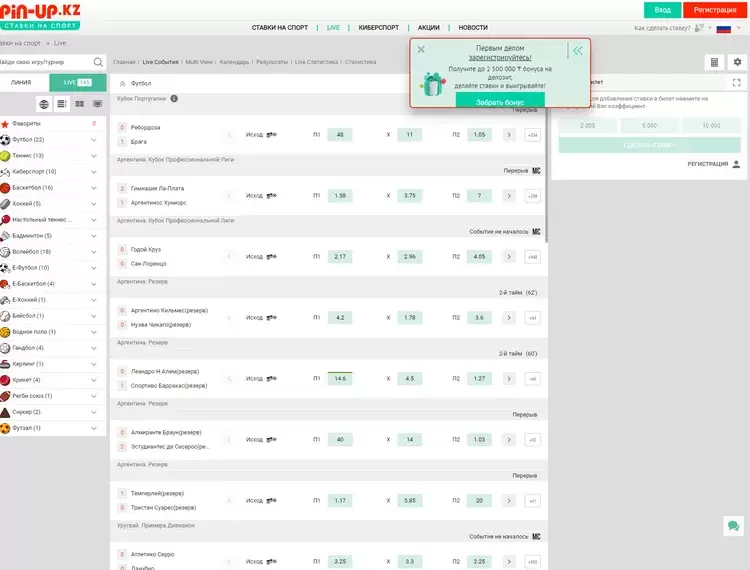Open the how-to-bet help icon
Image resolution: width=750 pixels, height=570 pixels.
click(699, 28)
